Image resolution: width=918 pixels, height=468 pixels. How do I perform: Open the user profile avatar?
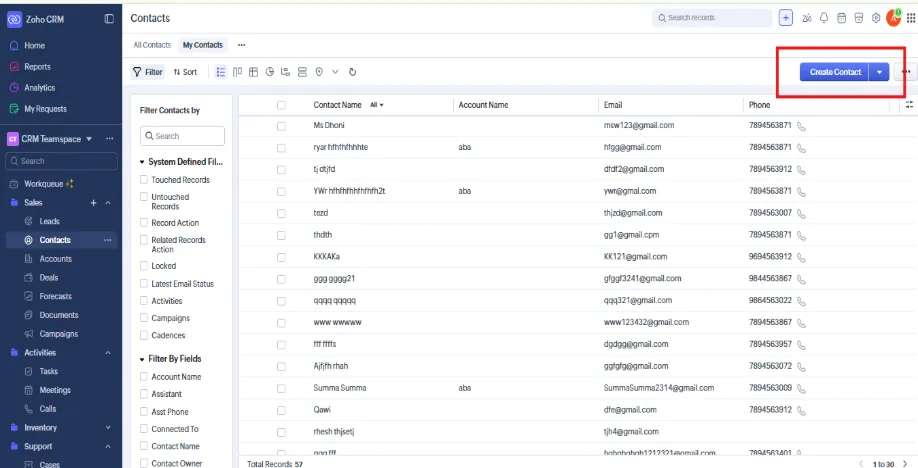click(x=893, y=18)
